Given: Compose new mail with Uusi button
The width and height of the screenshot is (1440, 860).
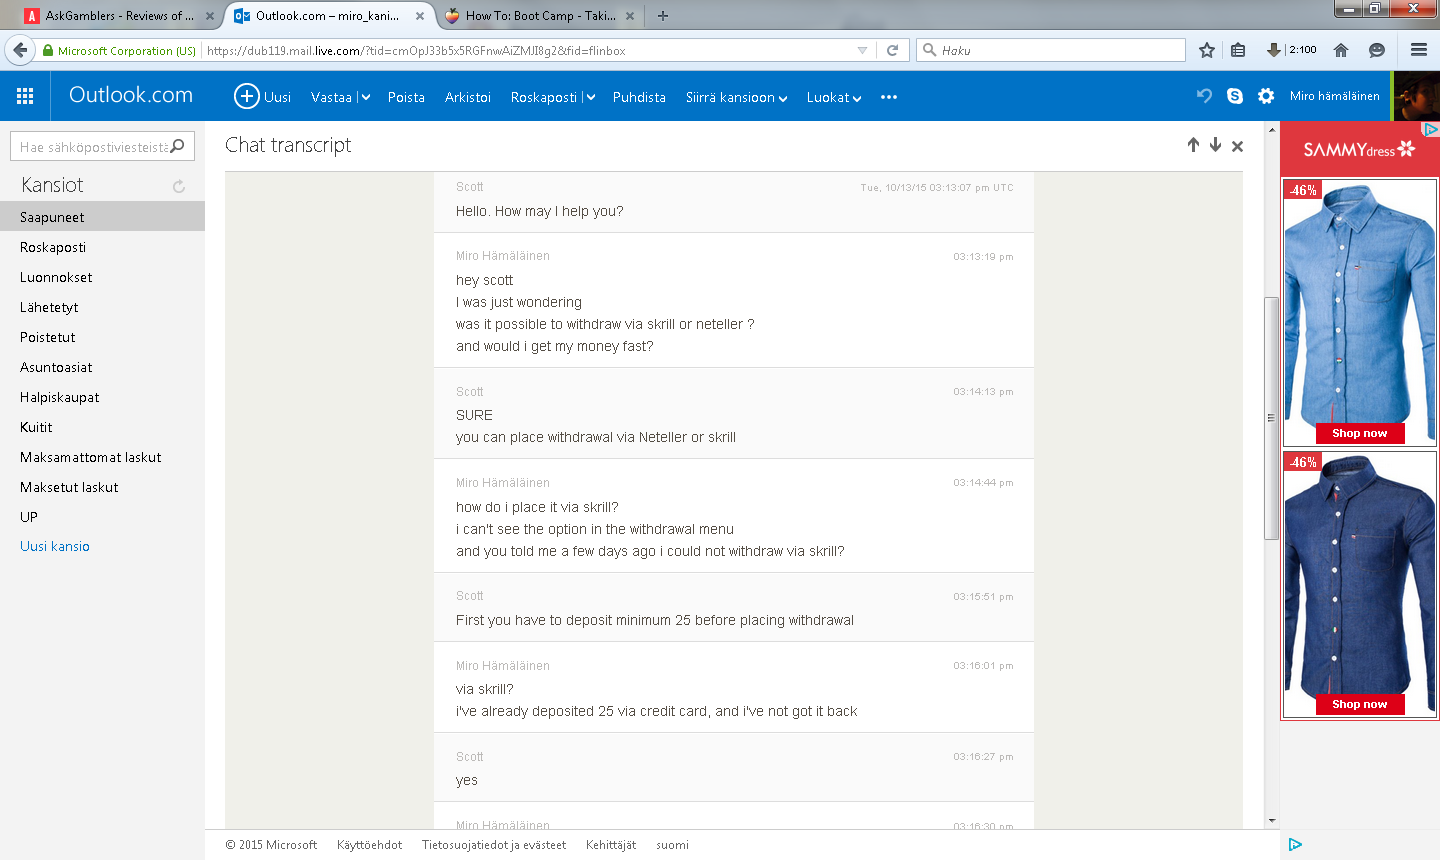Looking at the screenshot, I should point(262,96).
